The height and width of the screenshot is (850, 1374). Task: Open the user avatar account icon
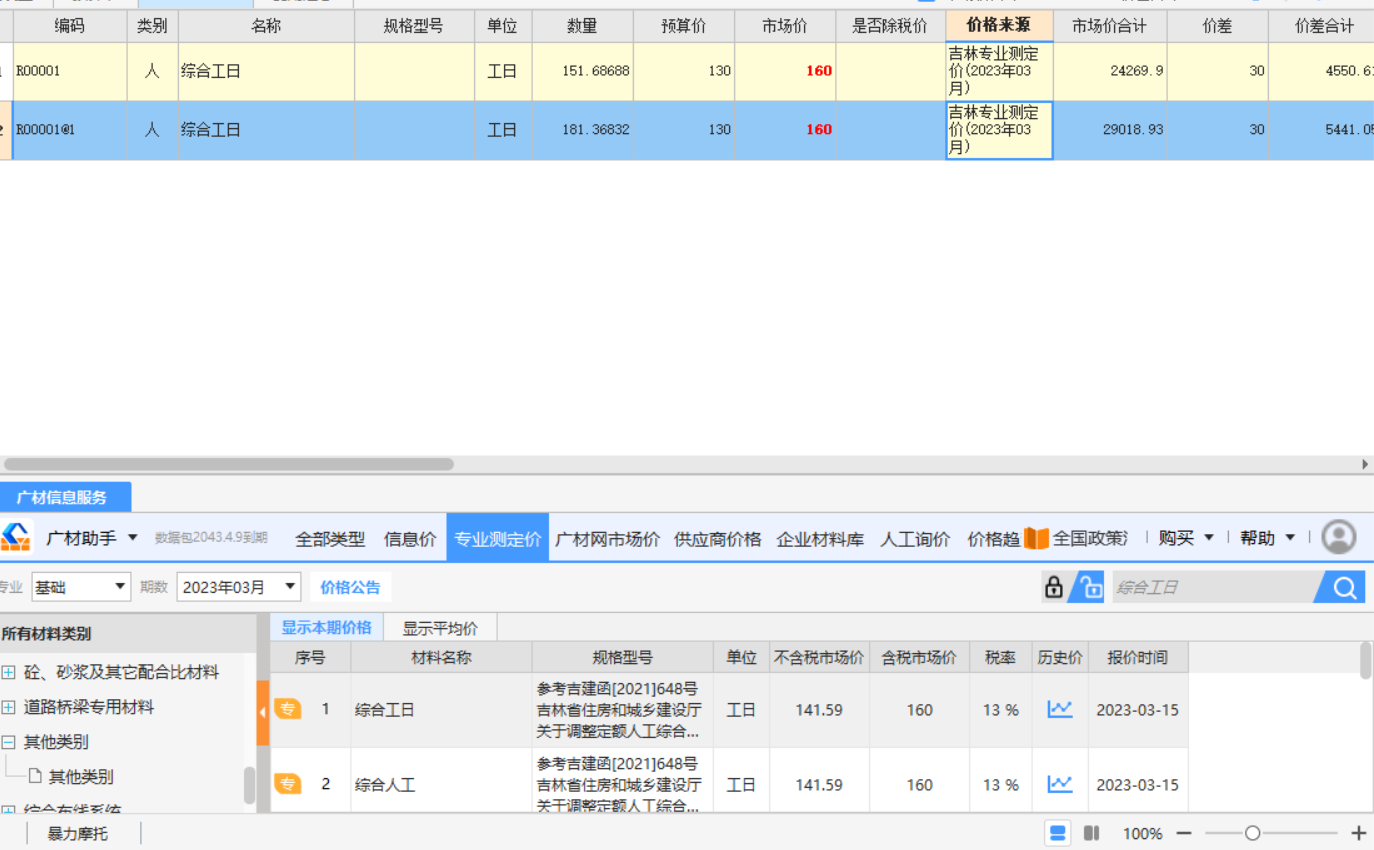click(1338, 538)
